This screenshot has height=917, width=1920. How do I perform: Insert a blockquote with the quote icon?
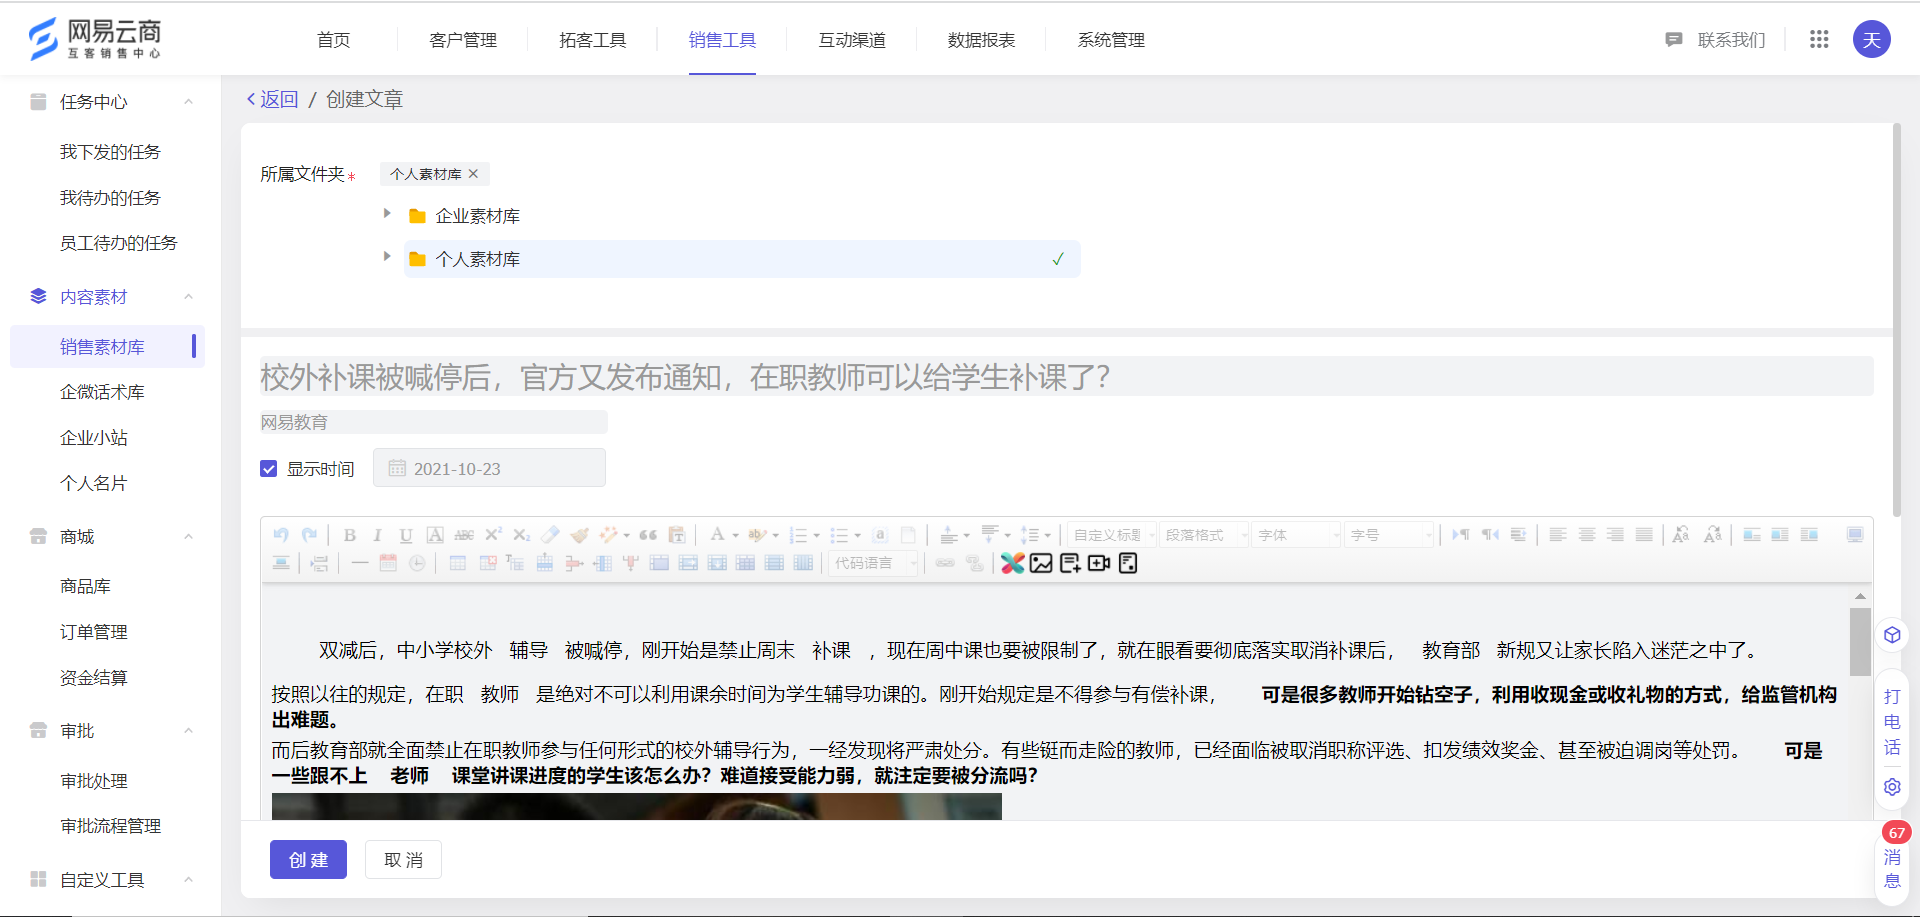coord(648,535)
